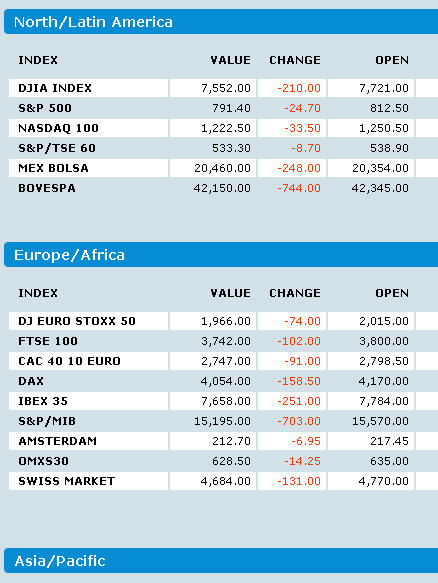Click the DJIA change value -210.00
The height and width of the screenshot is (583, 438).
pos(299,88)
